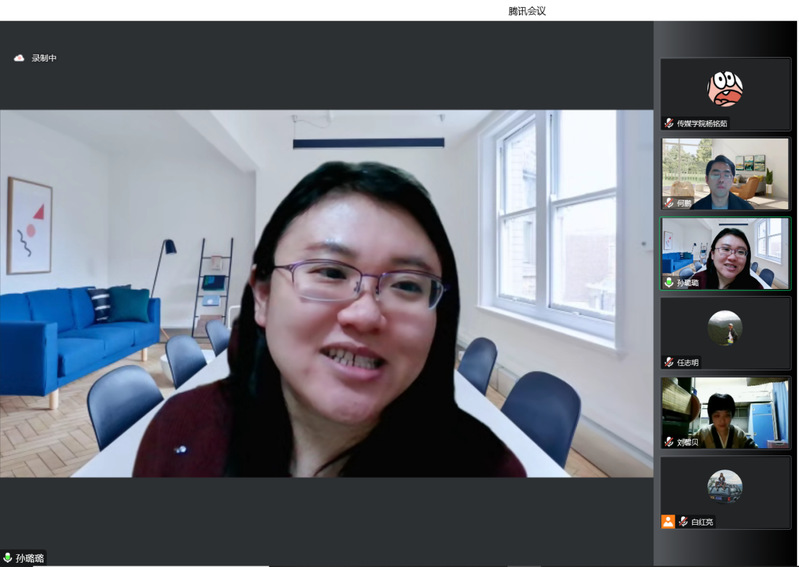Image resolution: width=799 pixels, height=567 pixels.
Task: Click the muted mic icon on 刘薏贝 tile
Action: tap(669, 441)
